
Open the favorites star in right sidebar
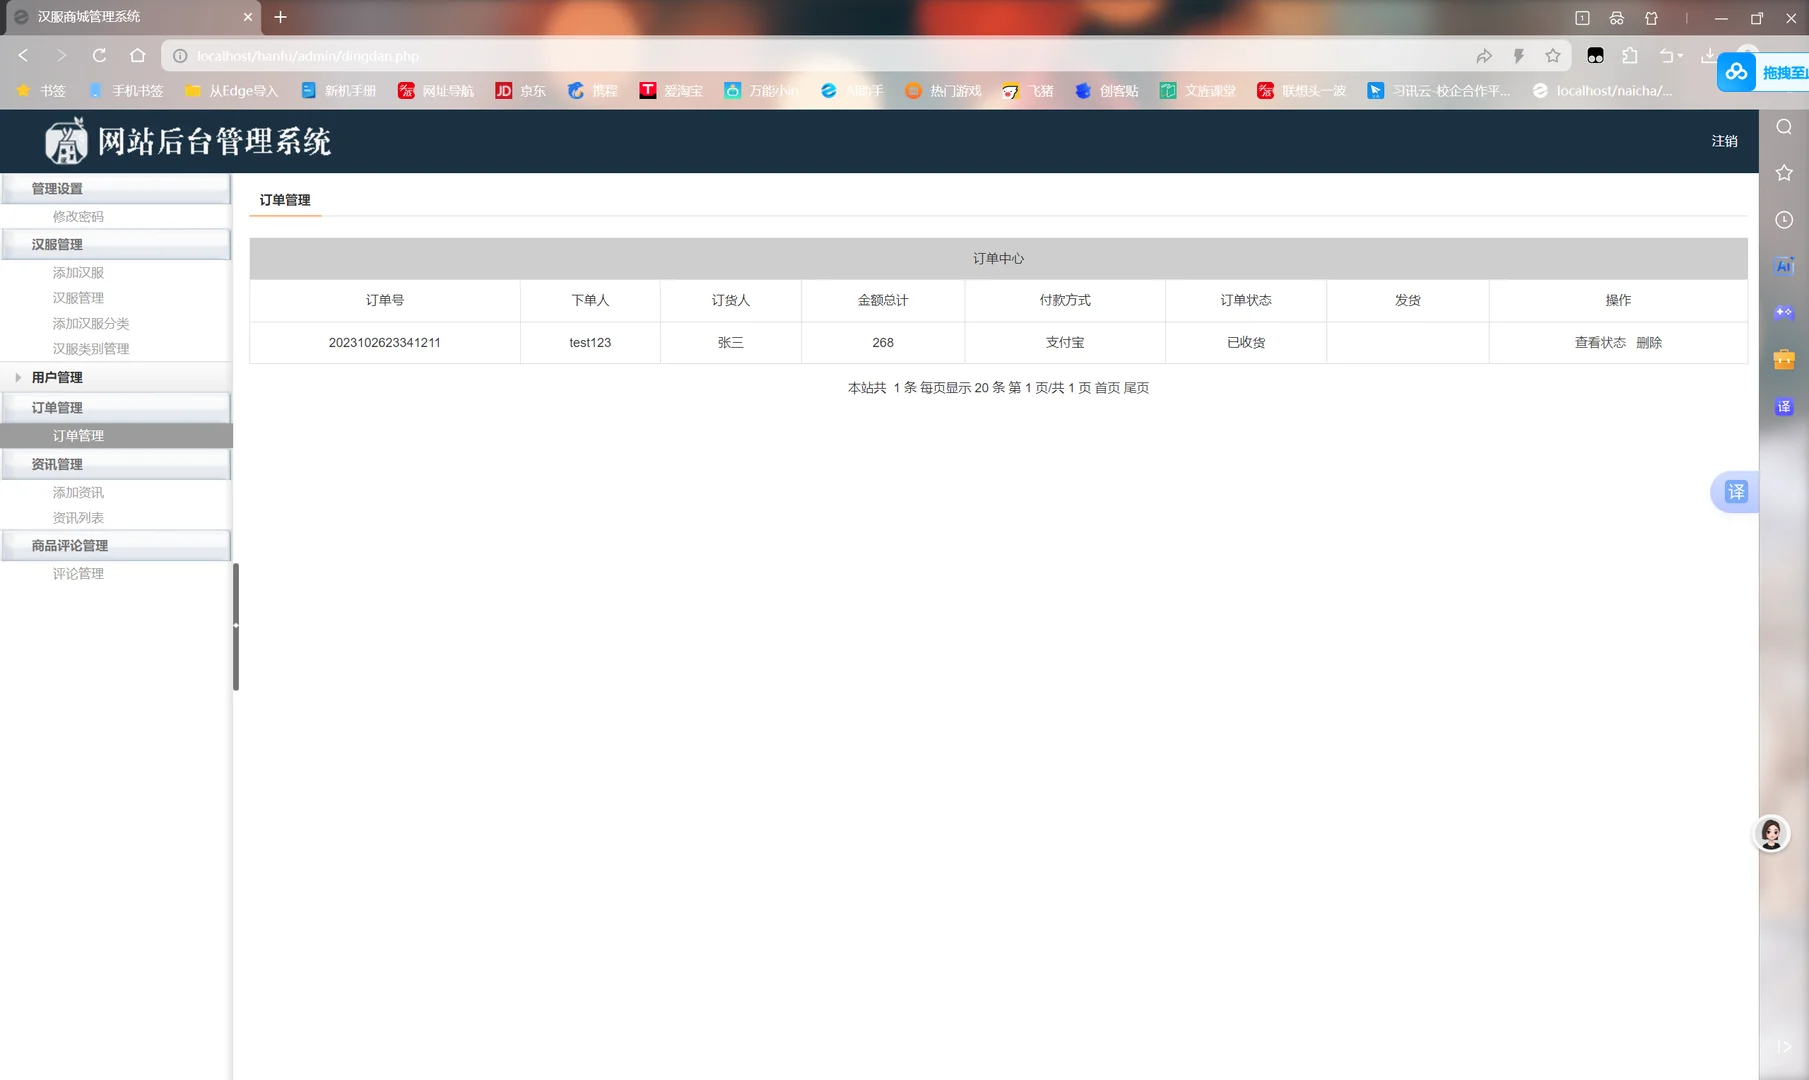point(1784,173)
